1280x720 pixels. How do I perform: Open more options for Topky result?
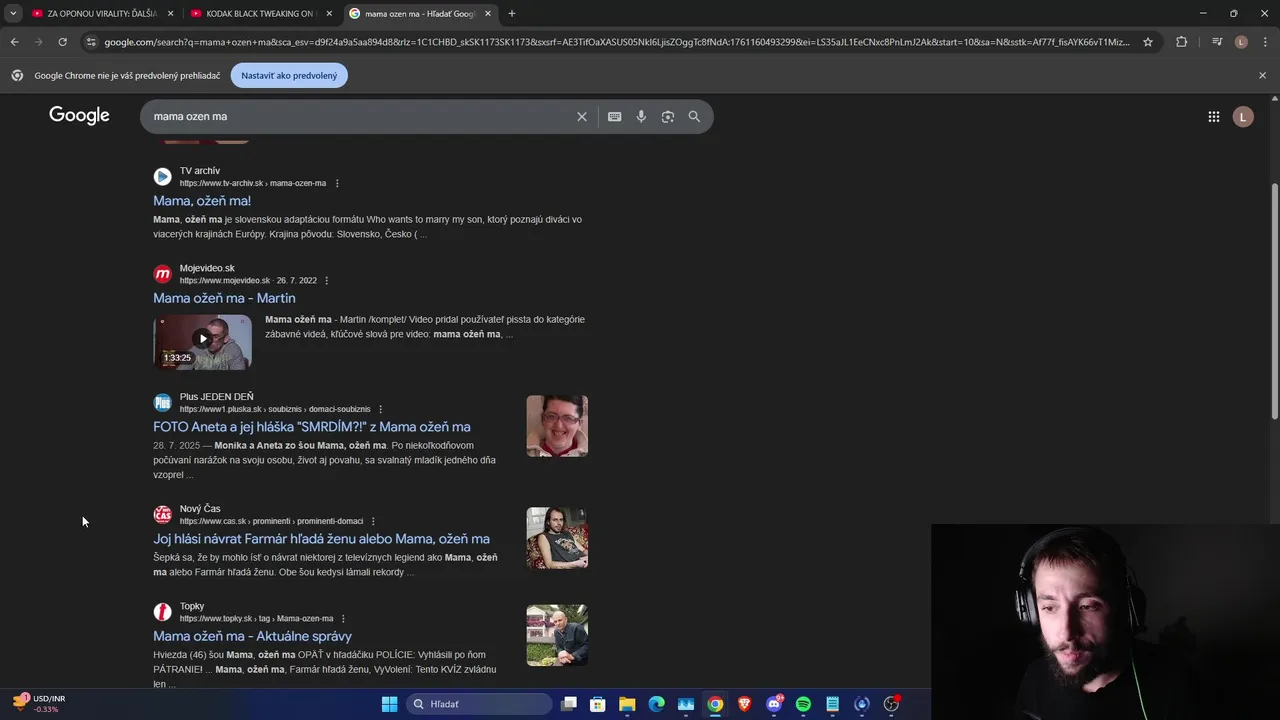coord(343,619)
